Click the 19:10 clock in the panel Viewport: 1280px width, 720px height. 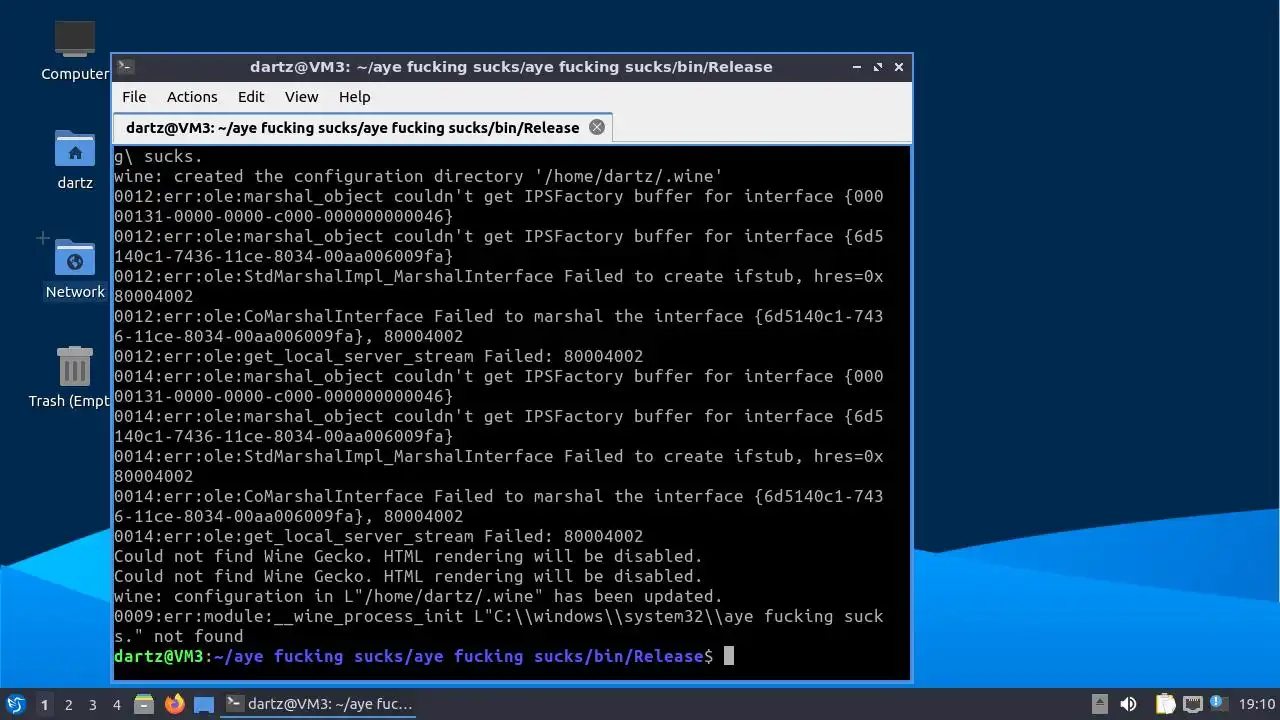pyautogui.click(x=1257, y=704)
